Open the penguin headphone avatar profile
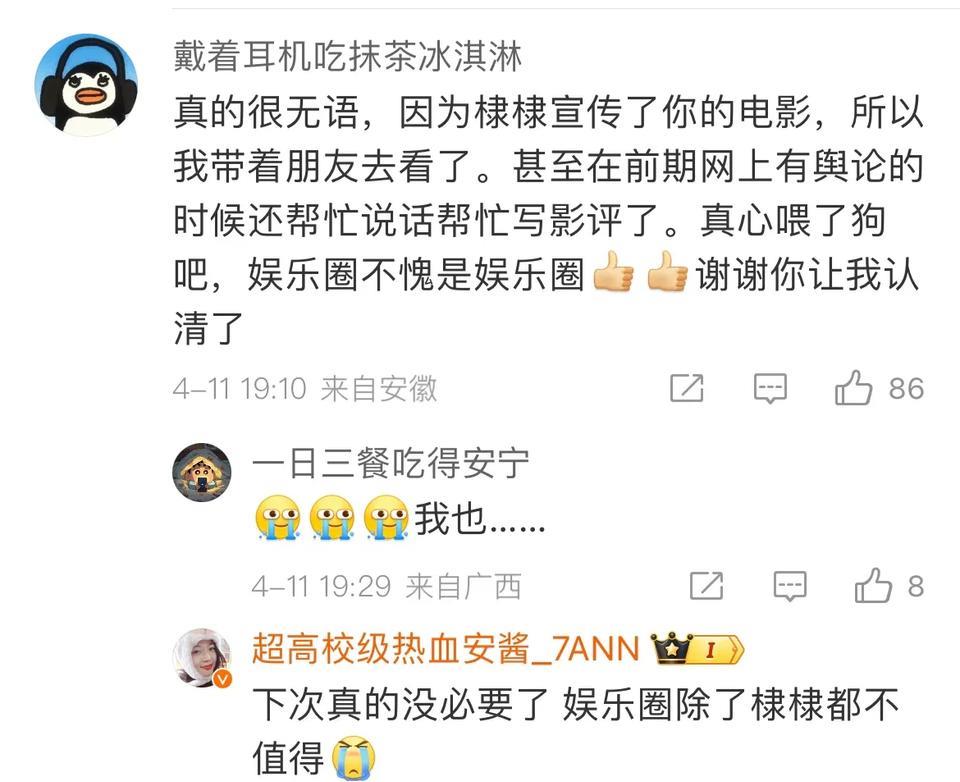Screen dimensions: 960x782 (x=86, y=85)
